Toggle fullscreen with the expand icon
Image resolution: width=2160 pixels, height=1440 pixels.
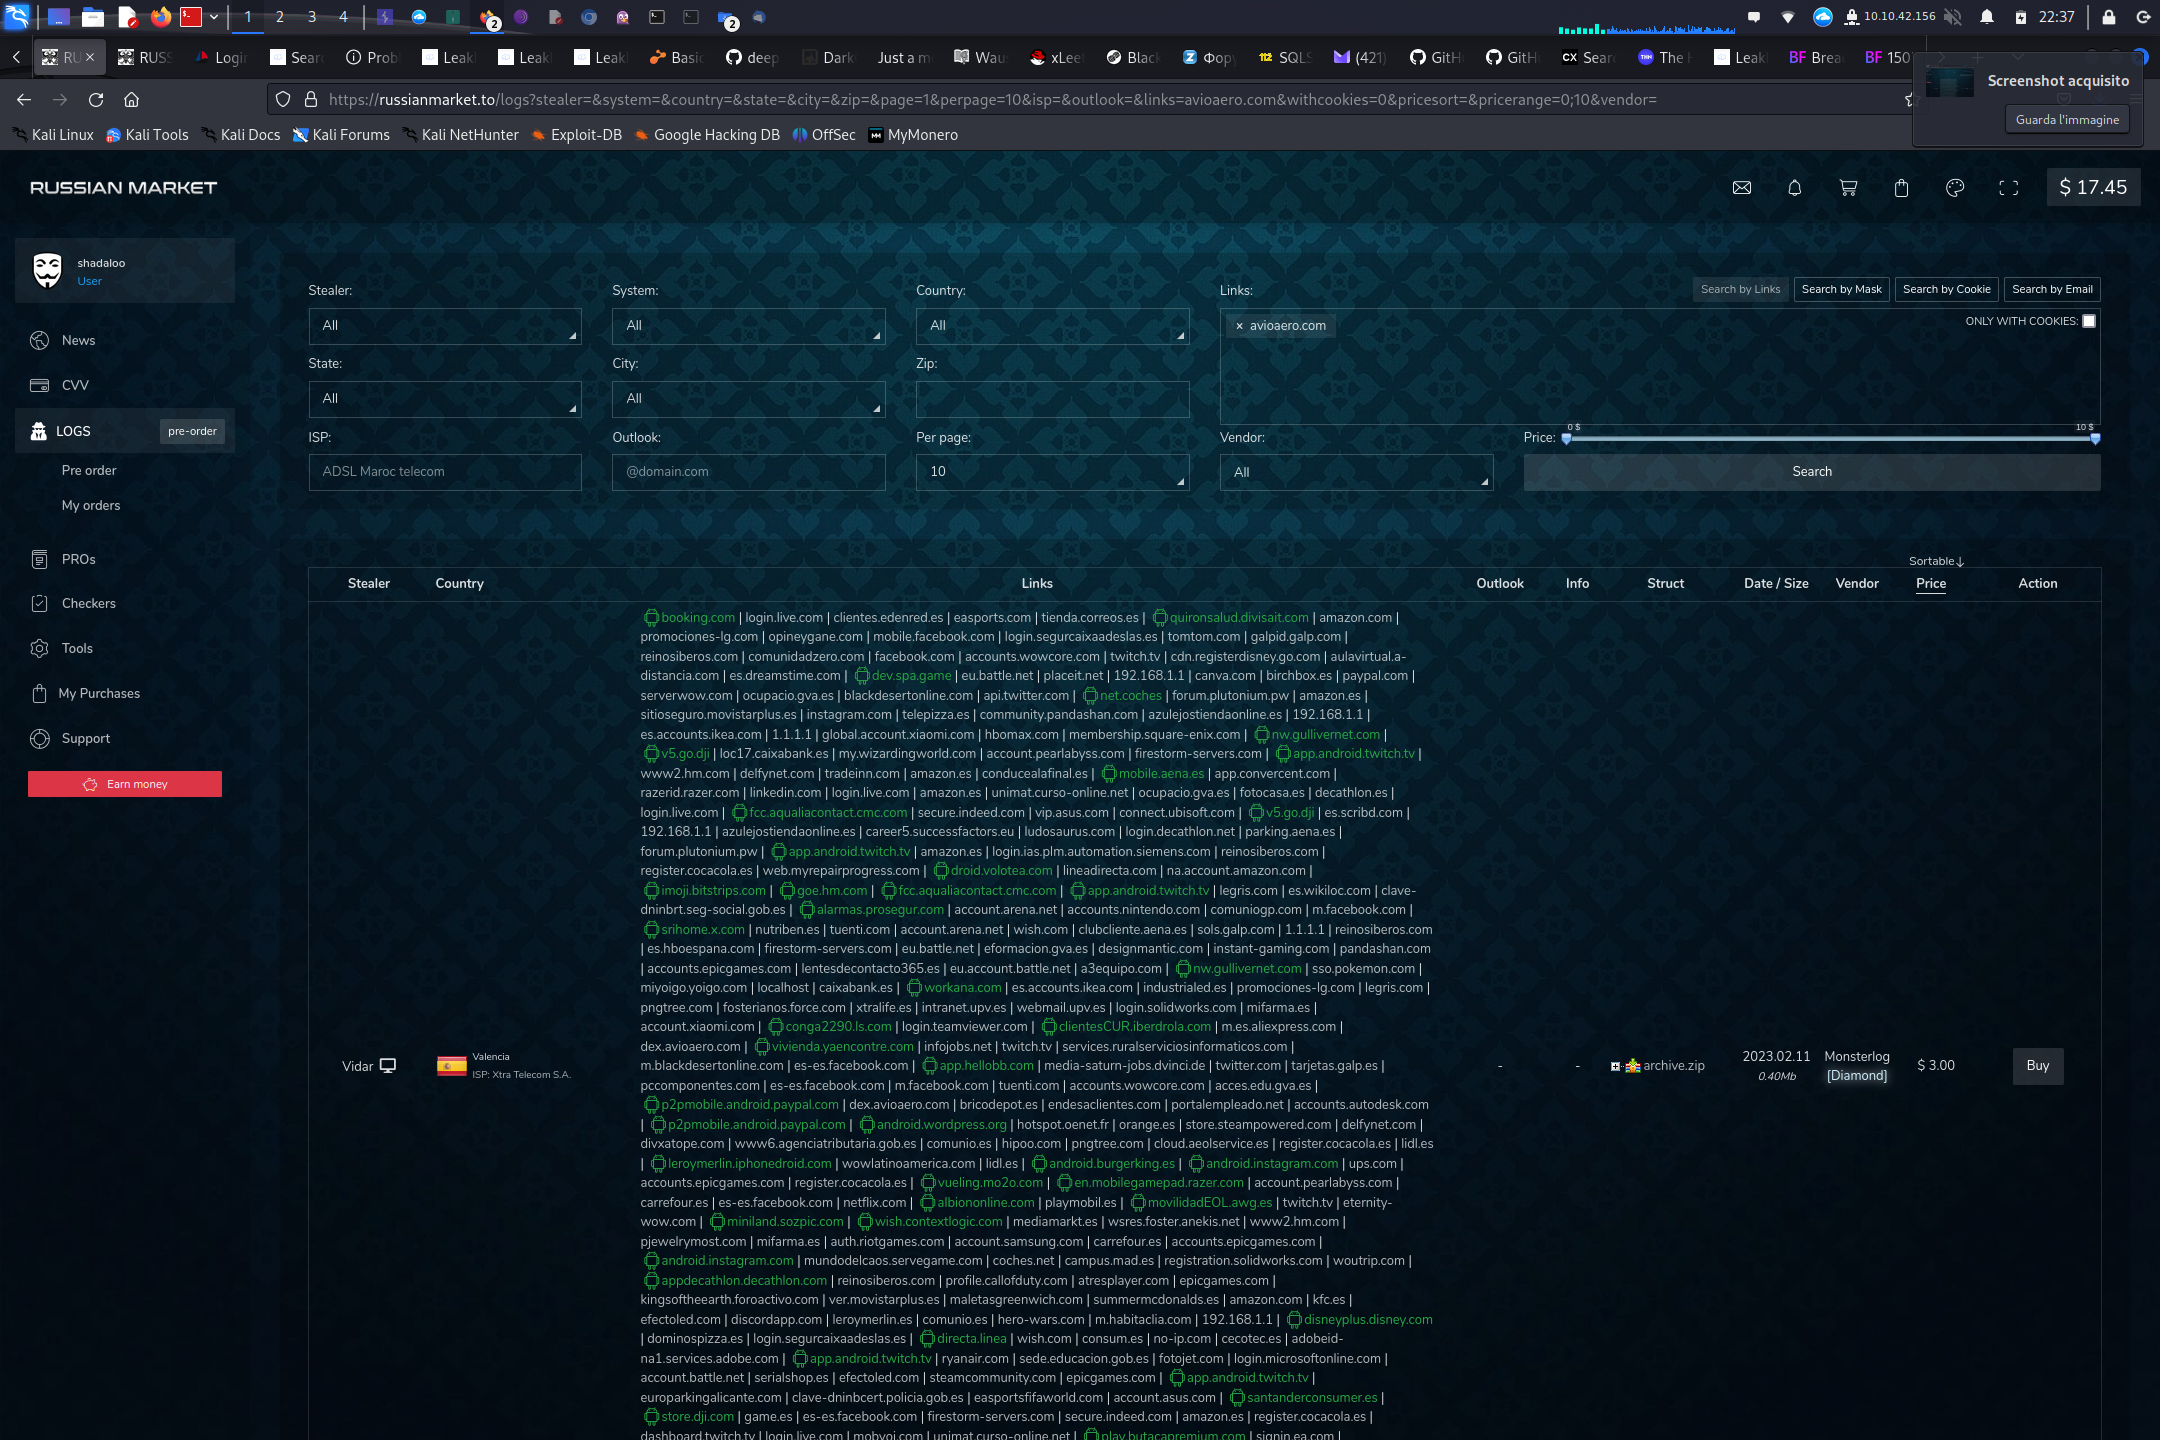[x=2008, y=188]
